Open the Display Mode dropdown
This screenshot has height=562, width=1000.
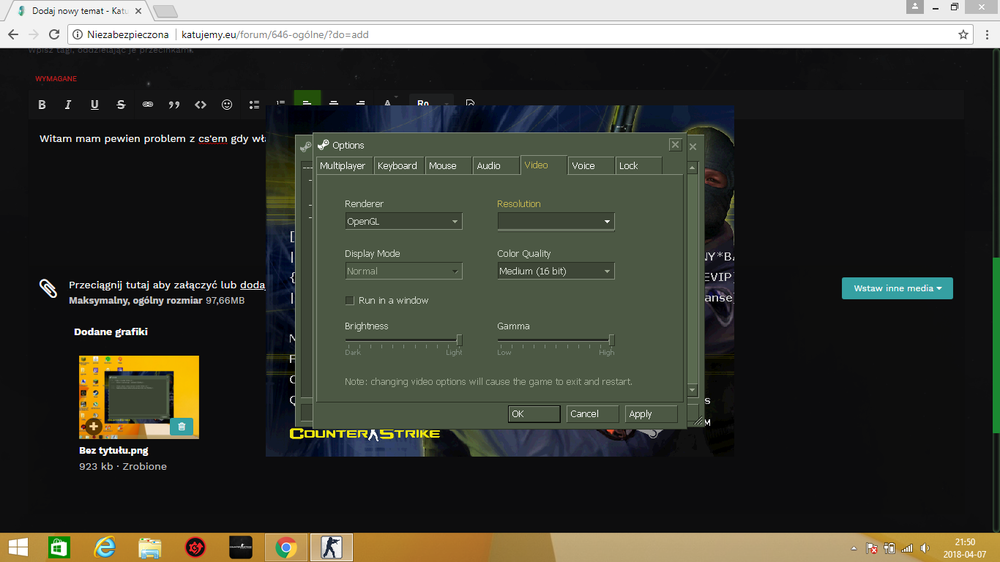(x=403, y=271)
